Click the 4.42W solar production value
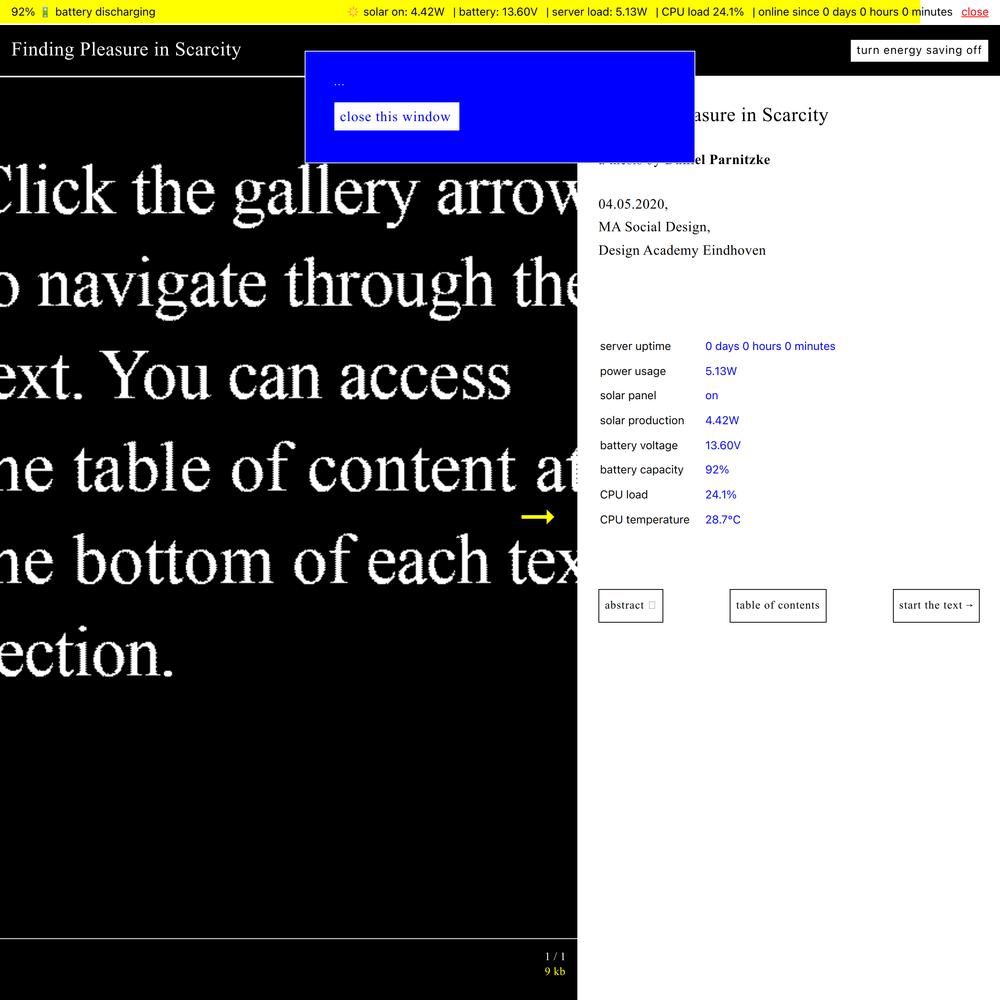The width and height of the screenshot is (1000, 1000). point(721,420)
